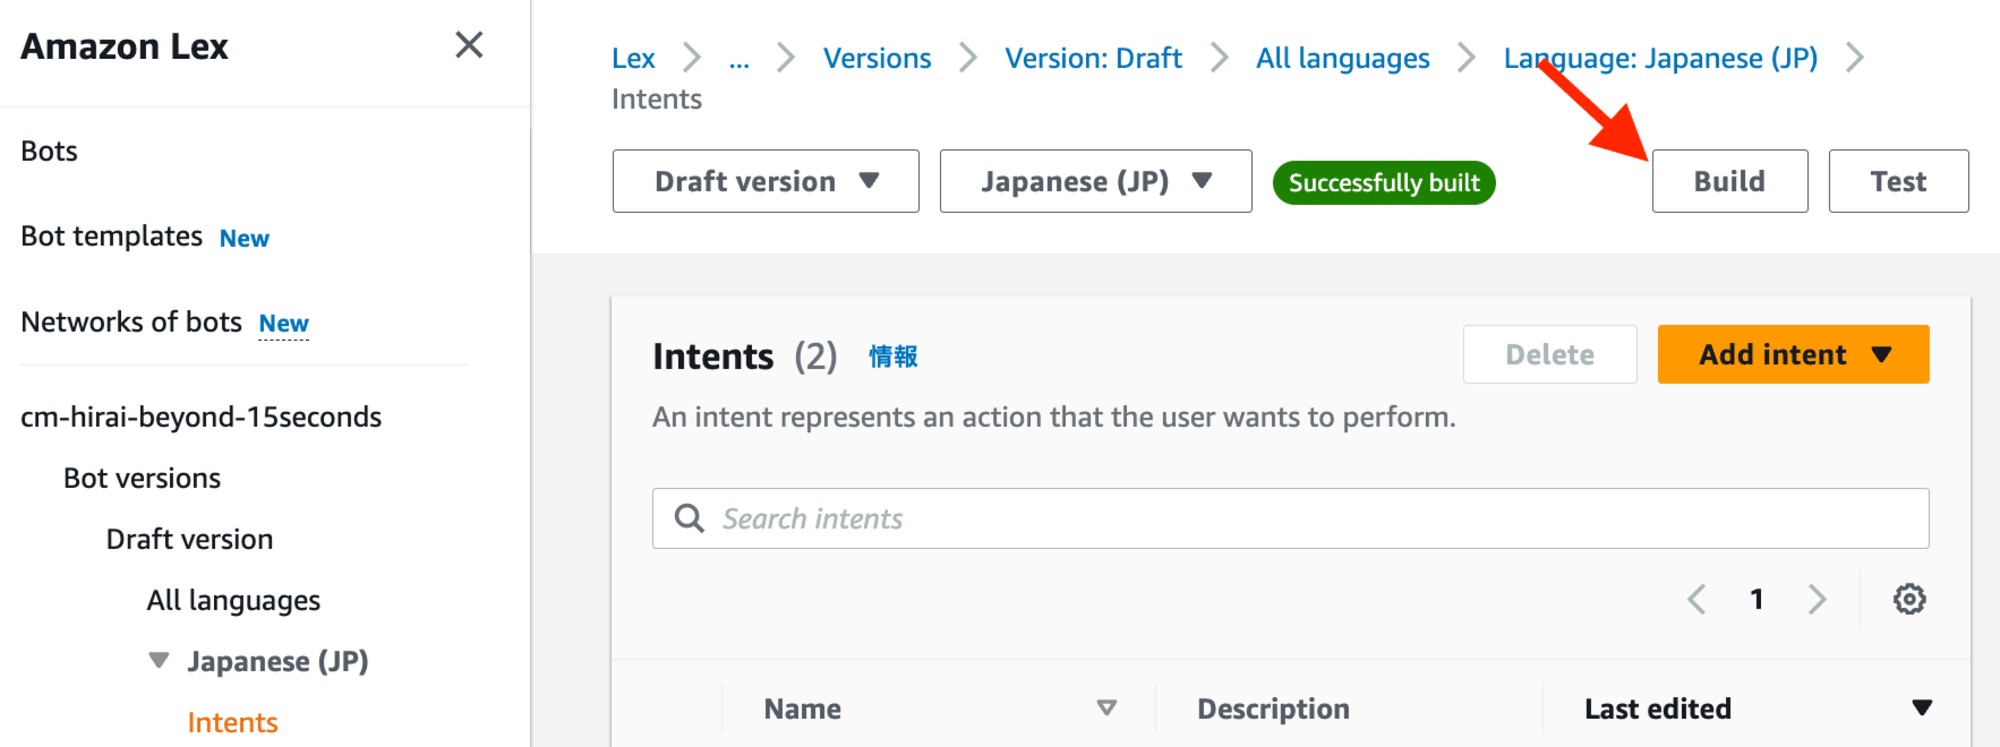Open the Add intent dropdown button
Image resolution: width=2000 pixels, height=747 pixels.
click(x=1794, y=354)
